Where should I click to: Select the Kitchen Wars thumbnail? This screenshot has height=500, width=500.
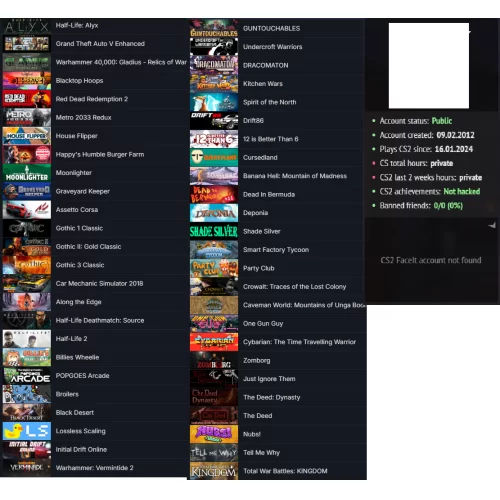(214, 84)
